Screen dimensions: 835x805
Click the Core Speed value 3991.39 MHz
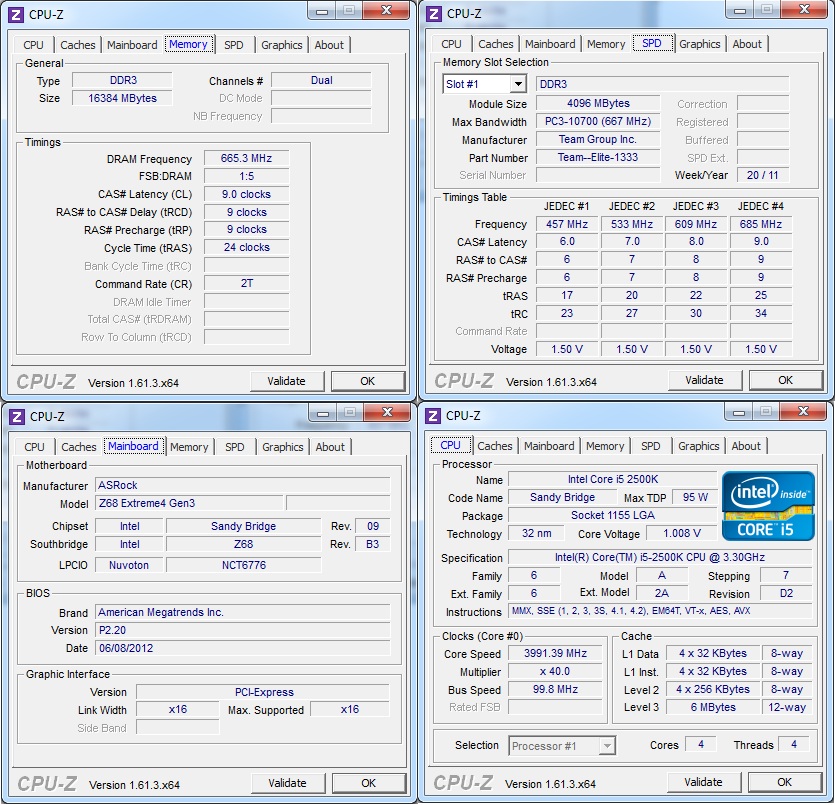click(x=555, y=653)
